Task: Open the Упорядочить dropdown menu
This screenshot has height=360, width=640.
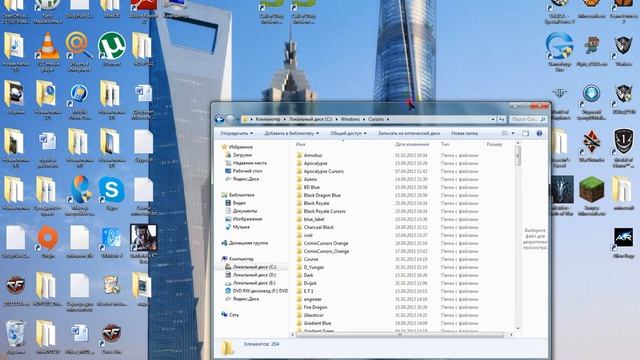Action: (x=236, y=133)
